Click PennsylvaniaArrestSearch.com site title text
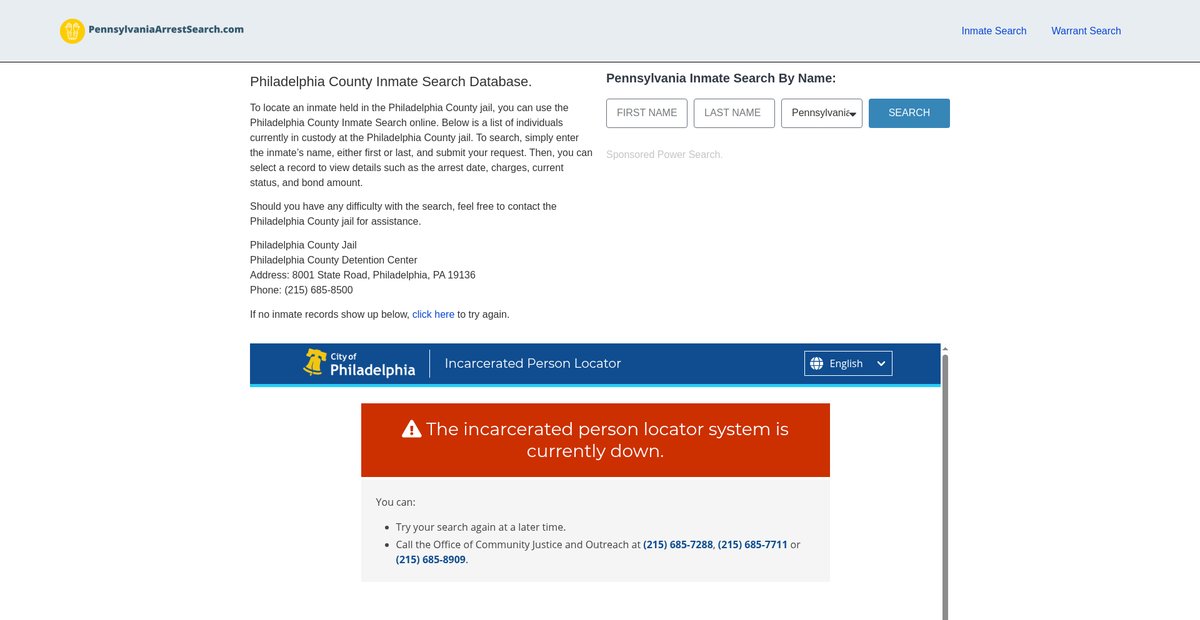This screenshot has width=1200, height=620. coord(166,29)
